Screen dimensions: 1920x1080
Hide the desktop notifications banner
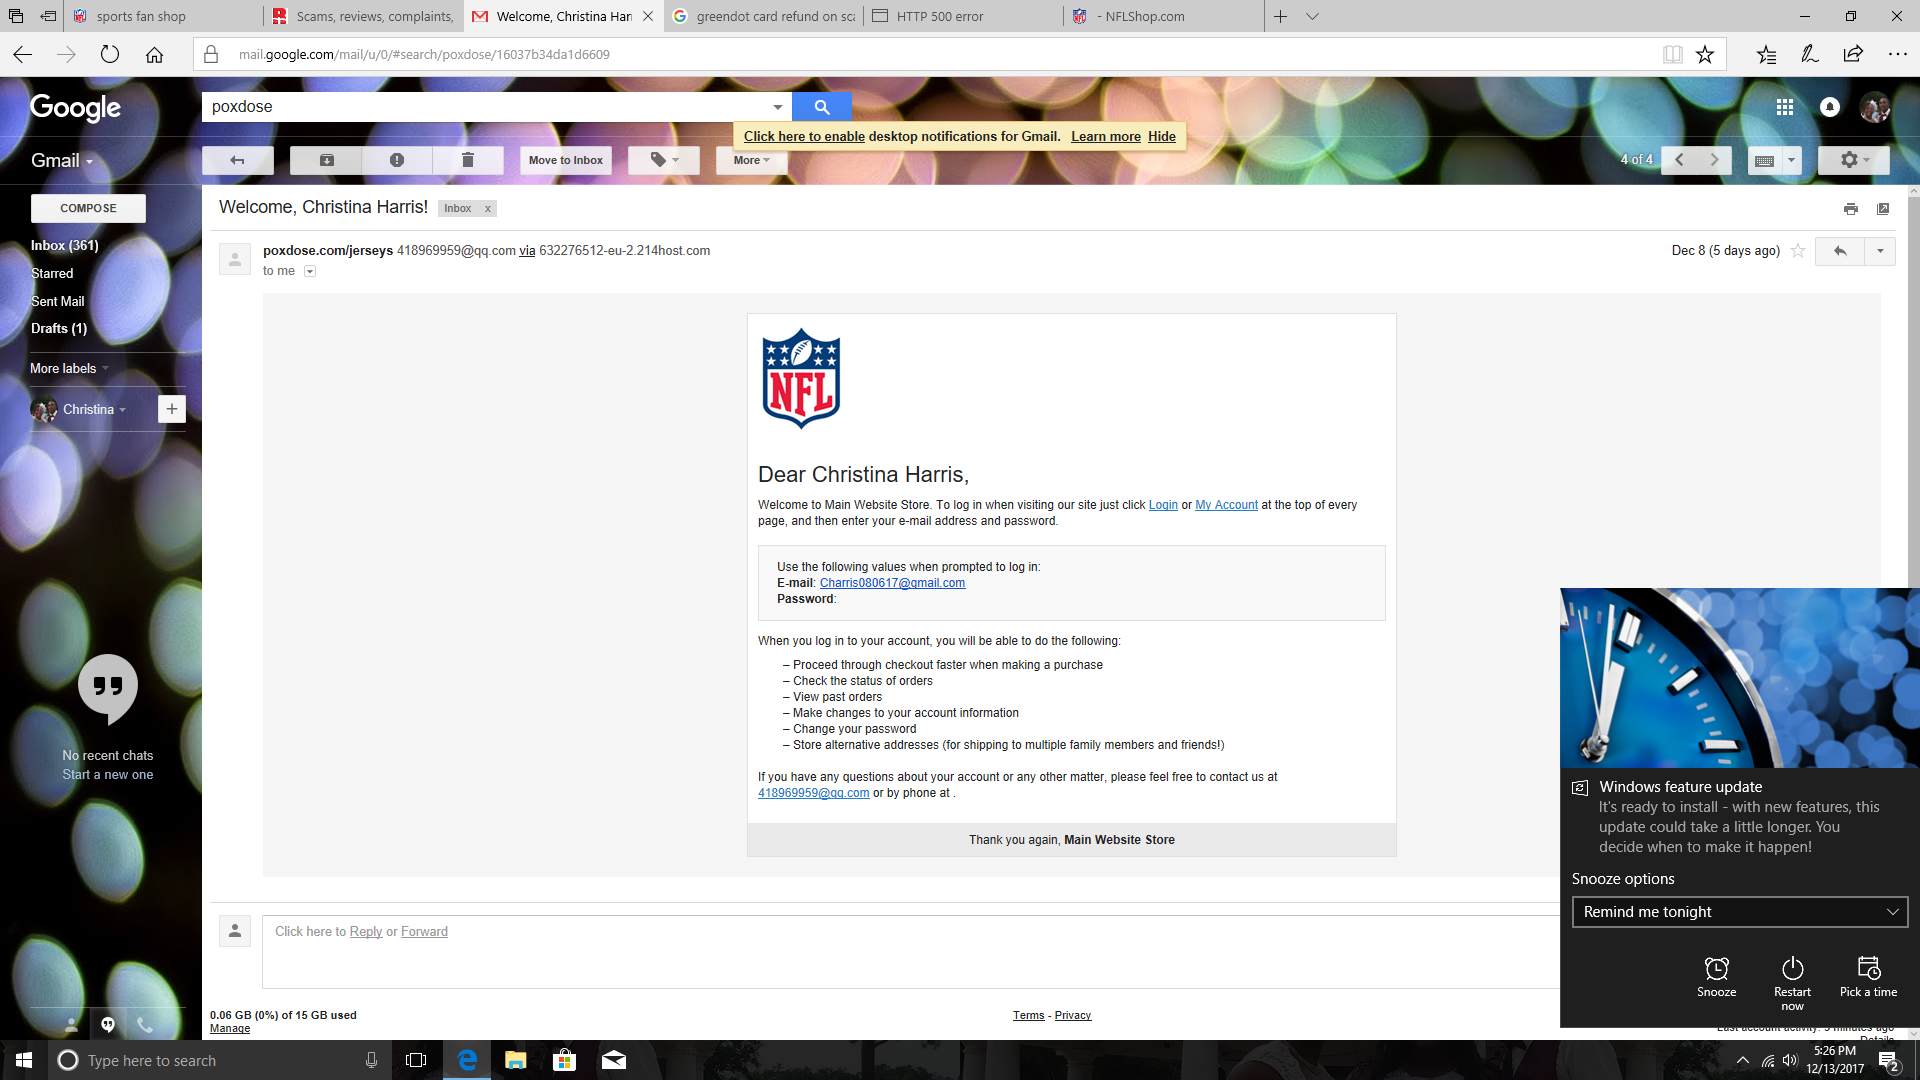pyautogui.click(x=1162, y=136)
